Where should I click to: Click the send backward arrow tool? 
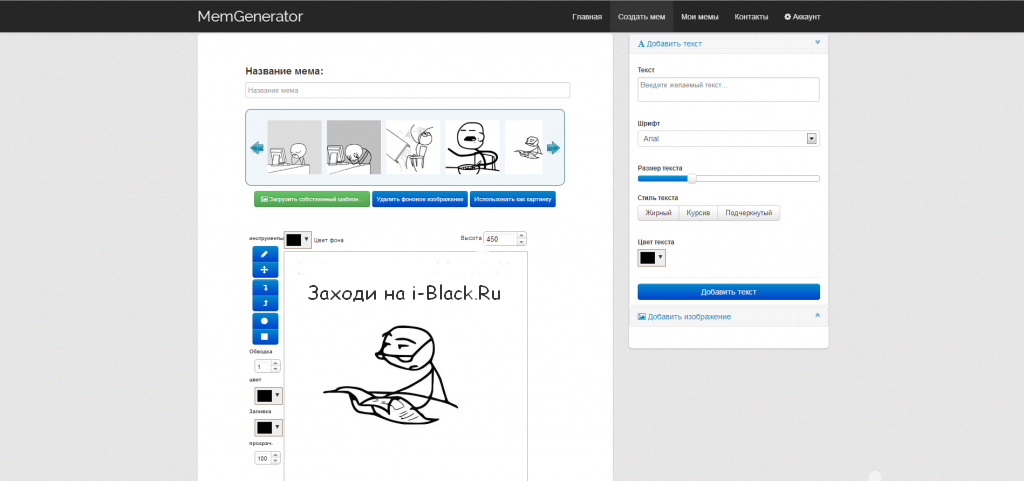coord(265,288)
